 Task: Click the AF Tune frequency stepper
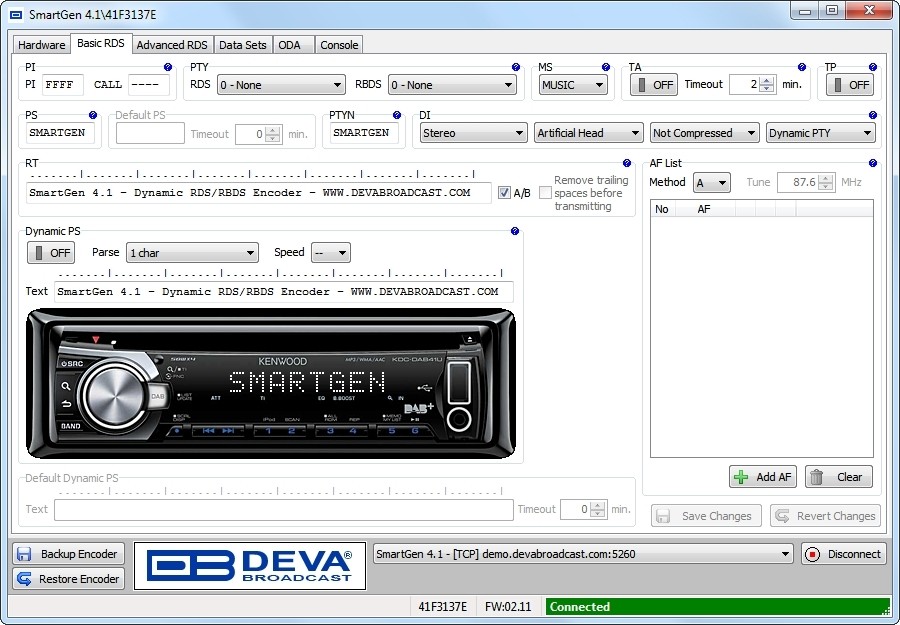(x=826, y=183)
